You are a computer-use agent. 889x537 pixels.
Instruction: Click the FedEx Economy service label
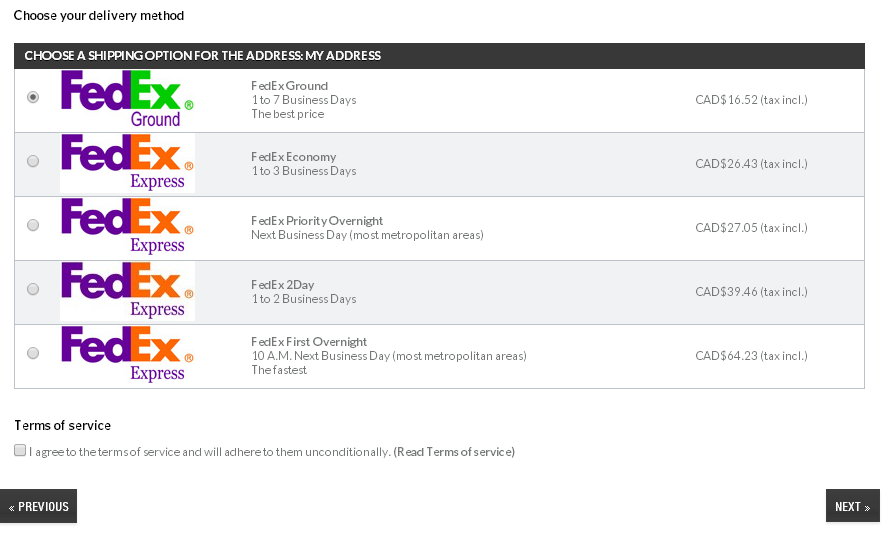pos(293,157)
